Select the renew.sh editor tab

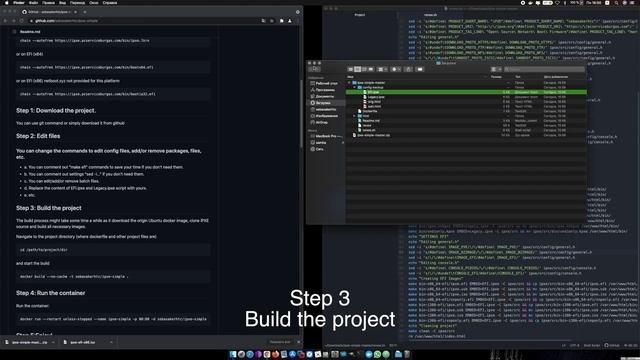[430, 15]
